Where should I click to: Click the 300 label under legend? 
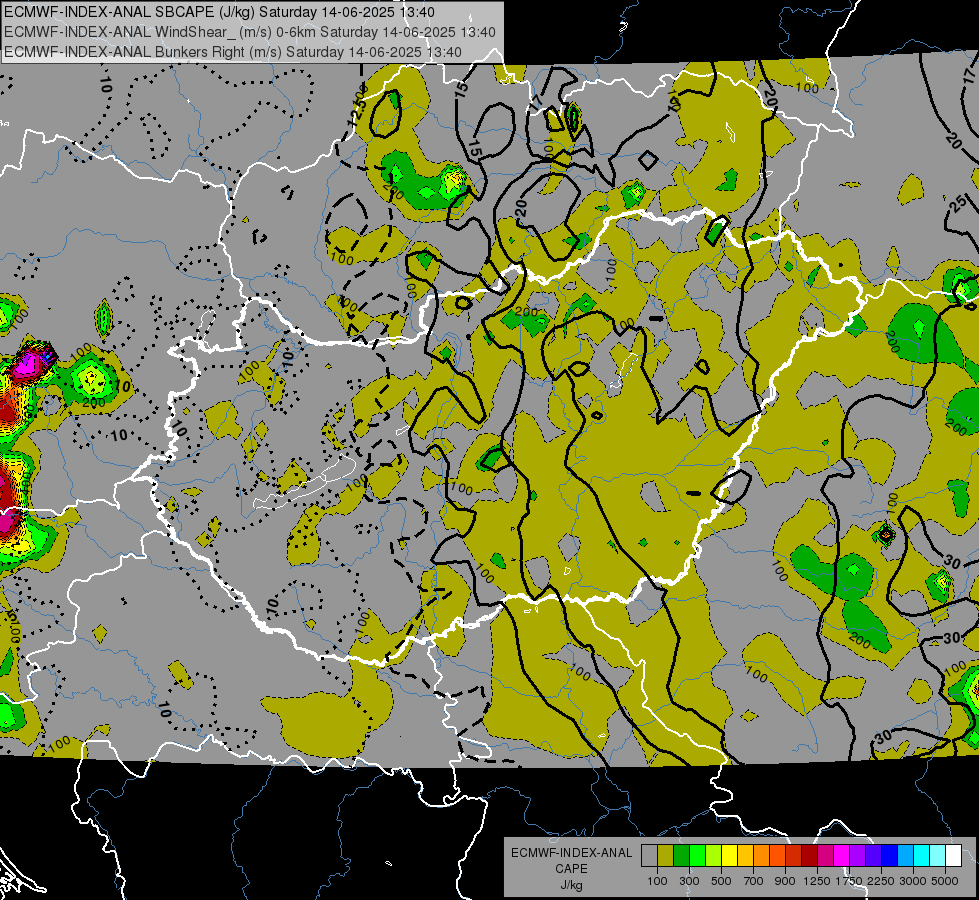(689, 881)
